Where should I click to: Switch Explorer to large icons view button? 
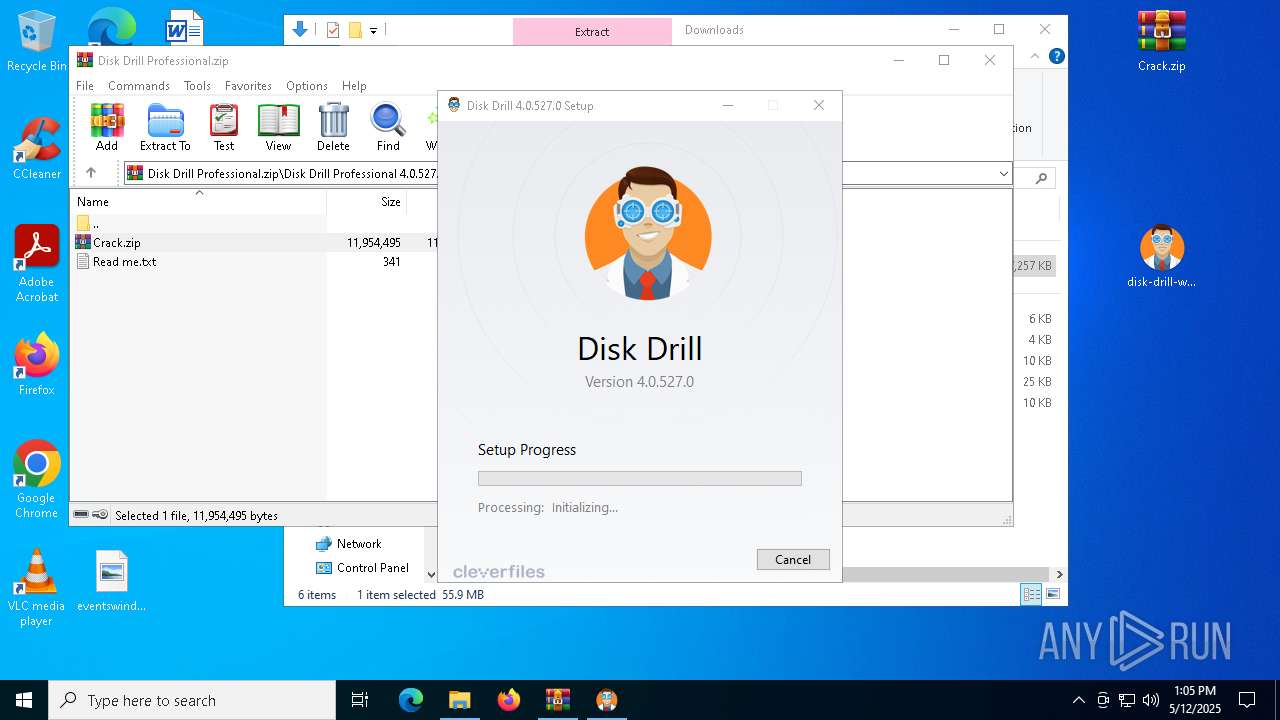click(1053, 594)
